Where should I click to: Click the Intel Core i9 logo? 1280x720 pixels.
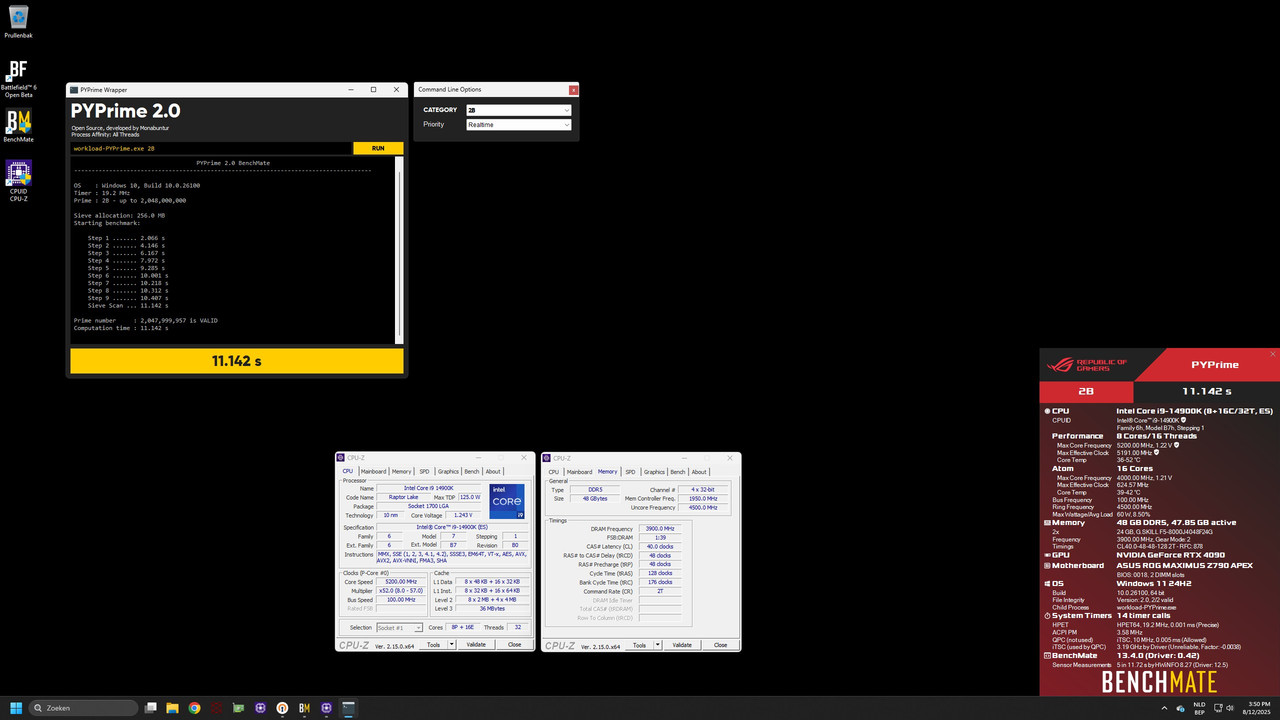[507, 501]
